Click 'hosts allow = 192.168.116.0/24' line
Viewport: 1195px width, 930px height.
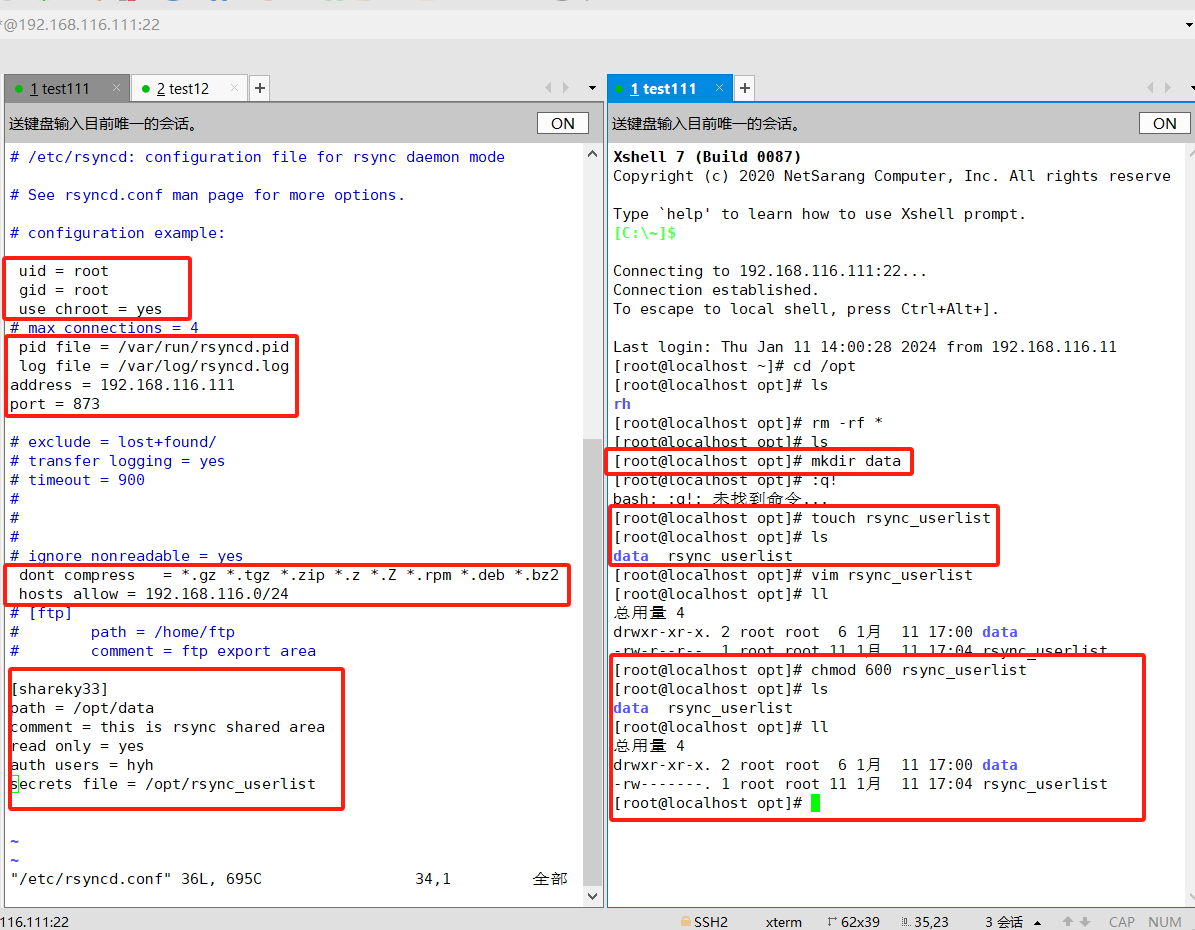[x=154, y=594]
